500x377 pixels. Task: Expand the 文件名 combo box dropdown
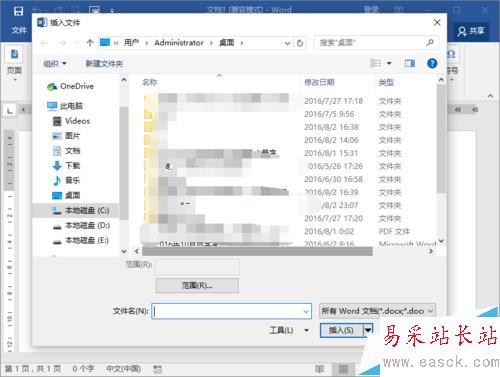click(306, 311)
